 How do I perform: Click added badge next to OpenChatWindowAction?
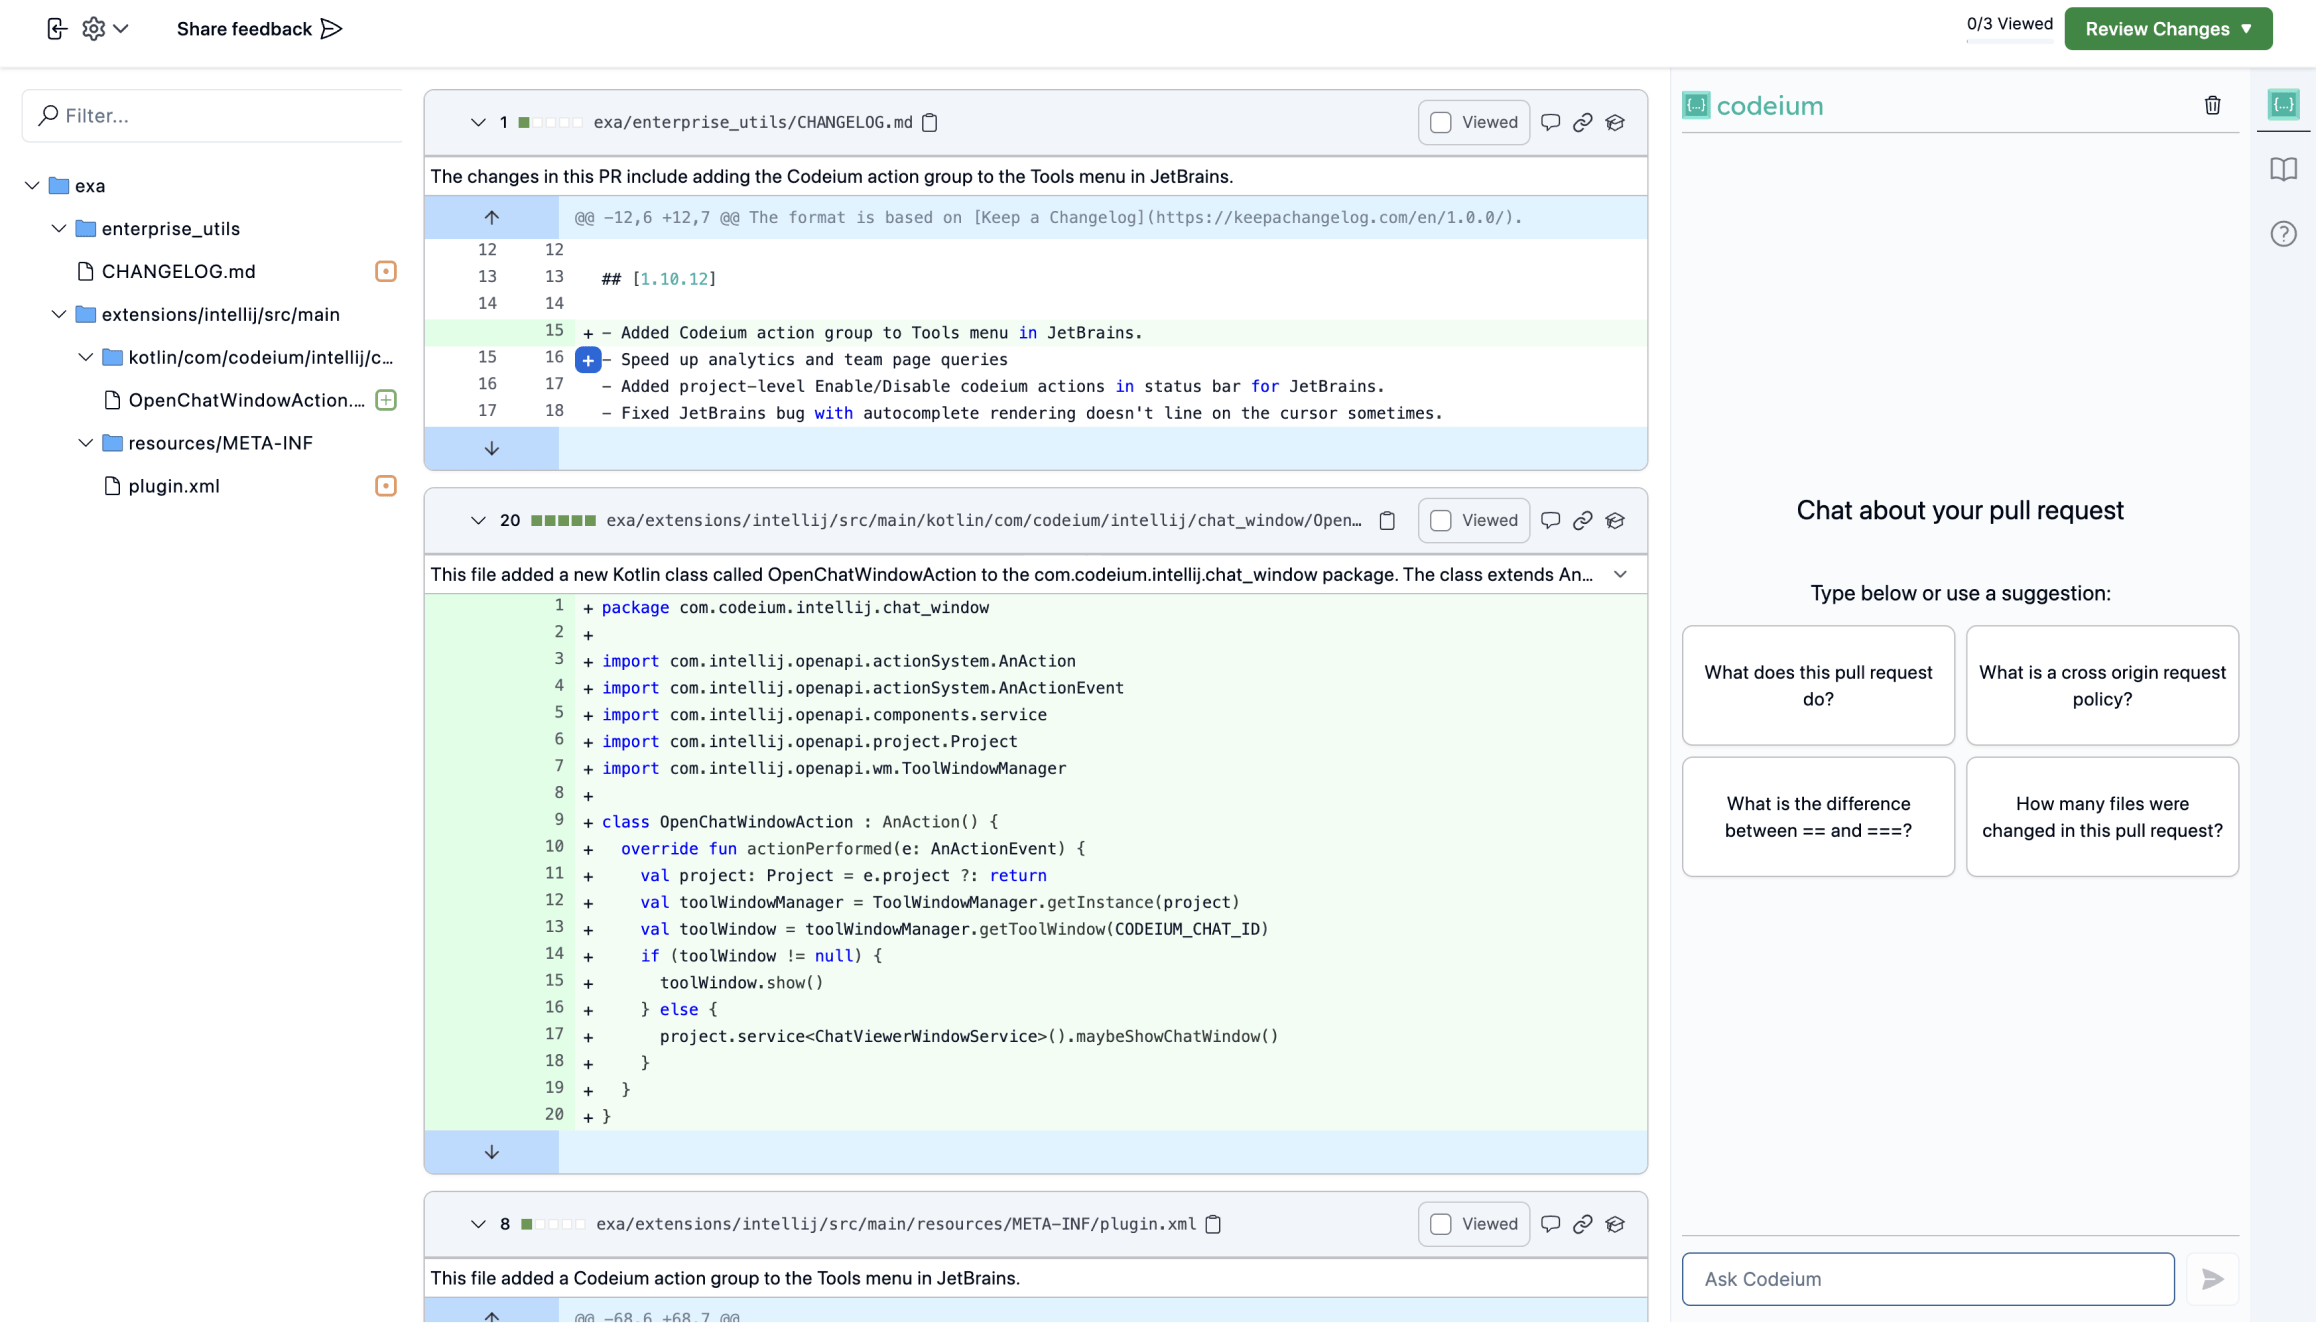click(386, 401)
